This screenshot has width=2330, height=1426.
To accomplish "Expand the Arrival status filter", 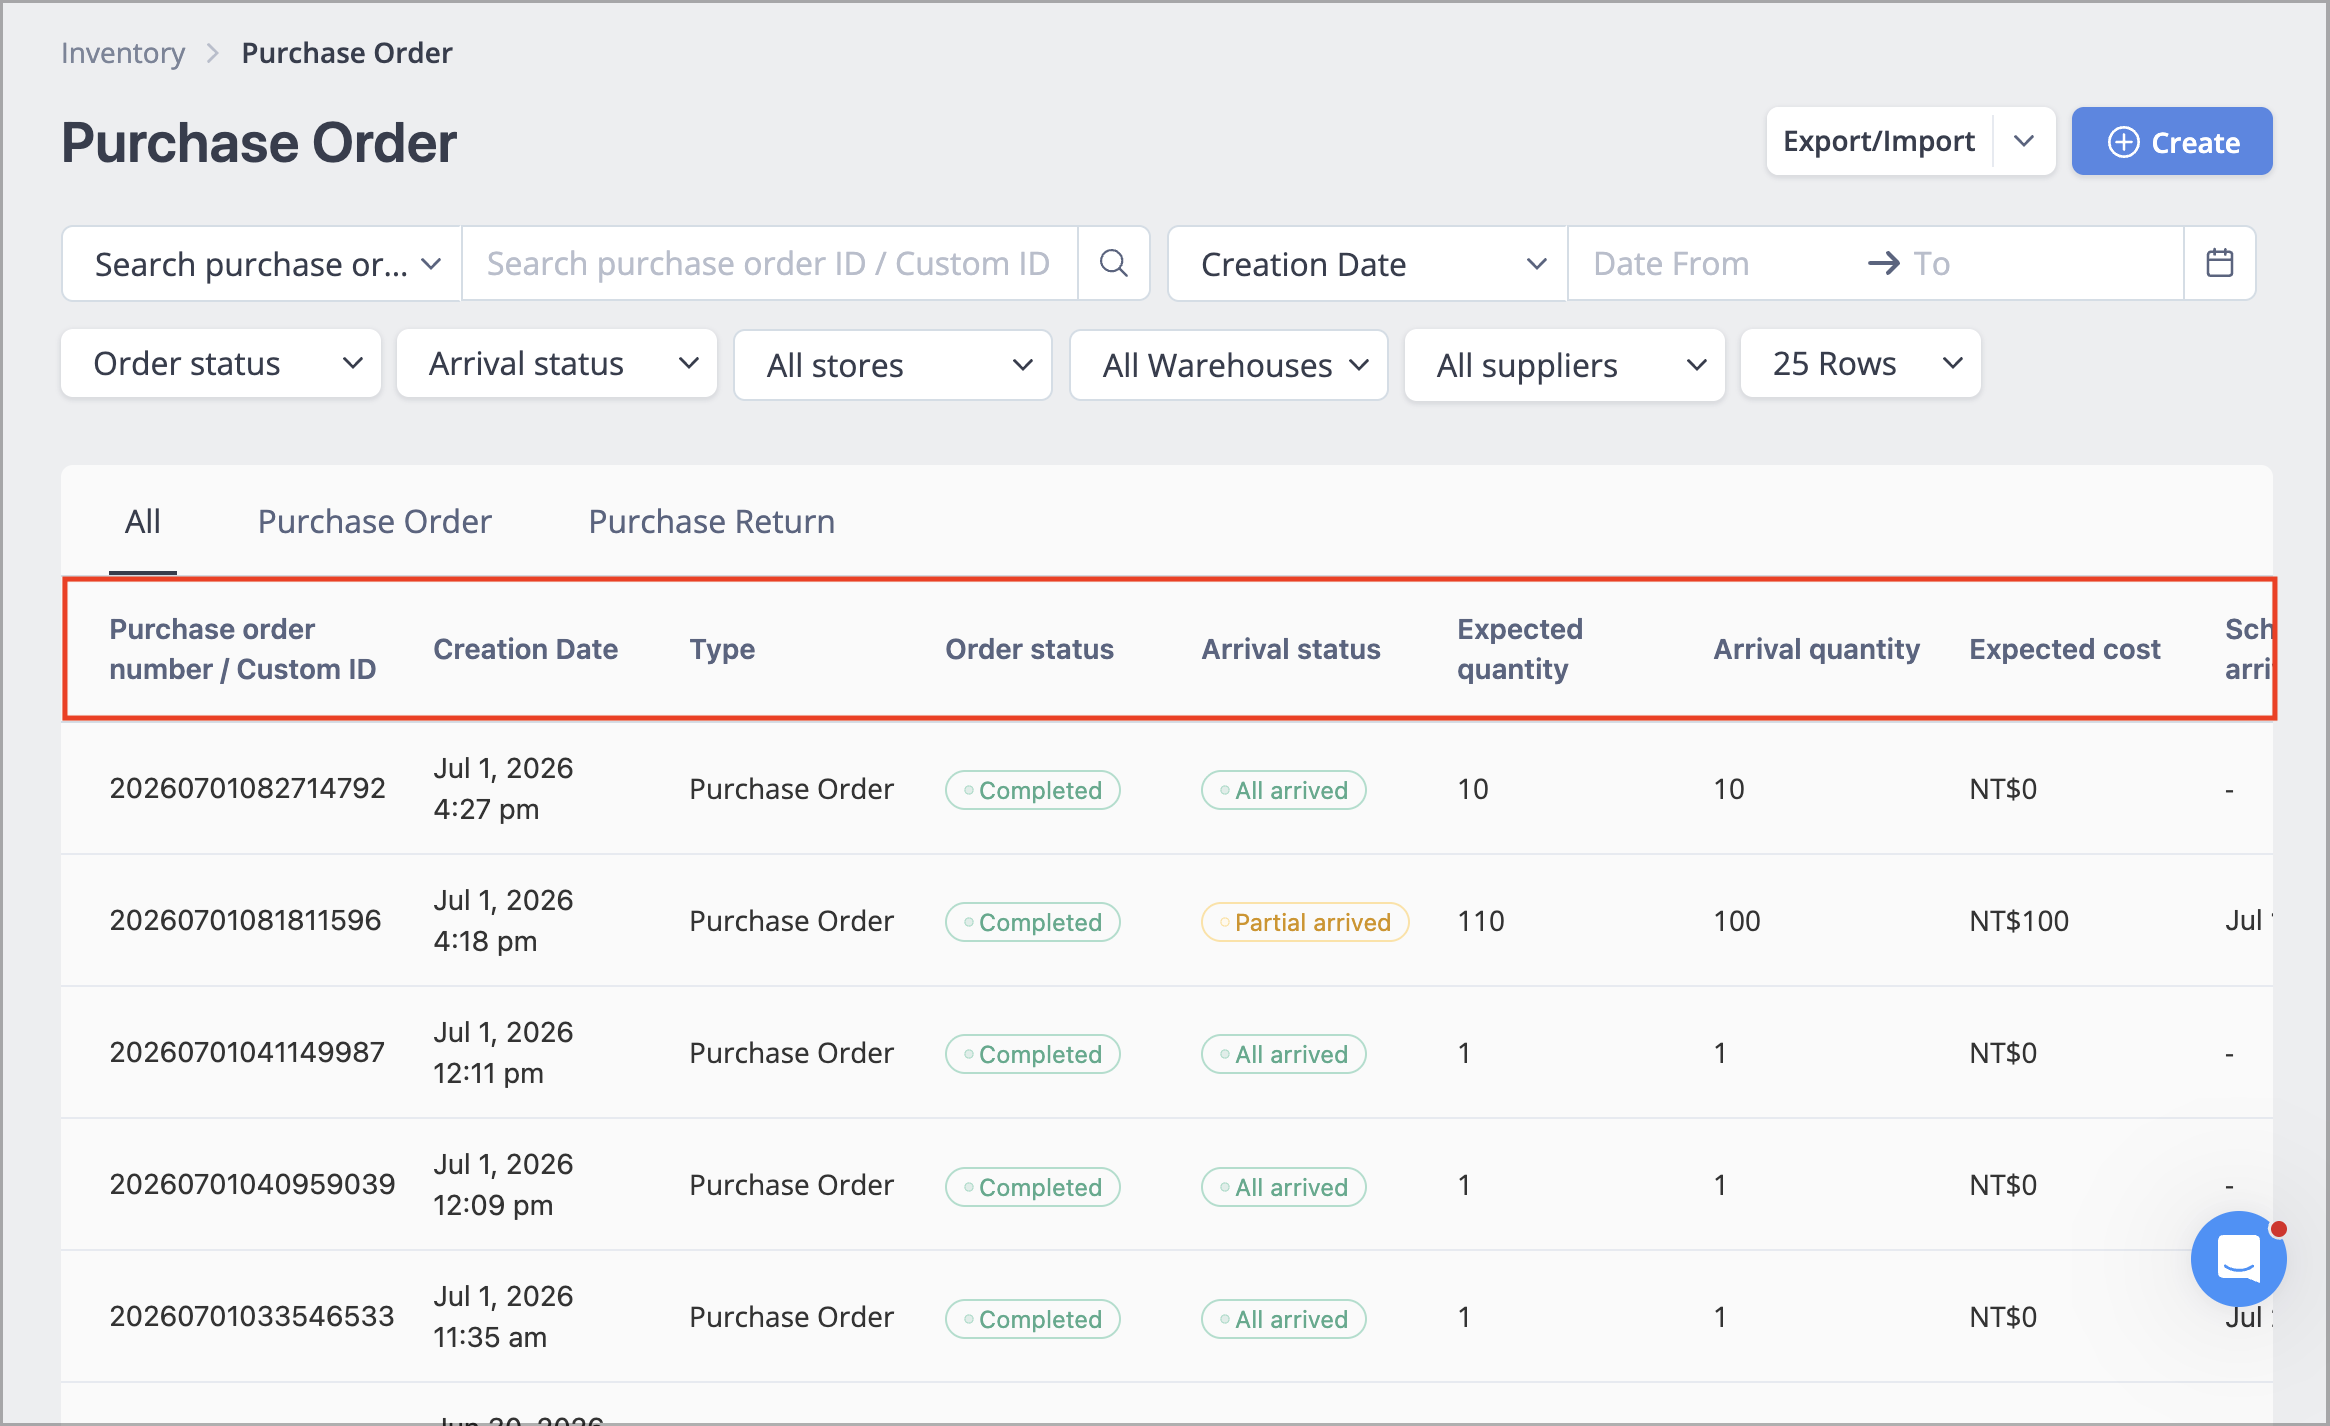I will 557,363.
